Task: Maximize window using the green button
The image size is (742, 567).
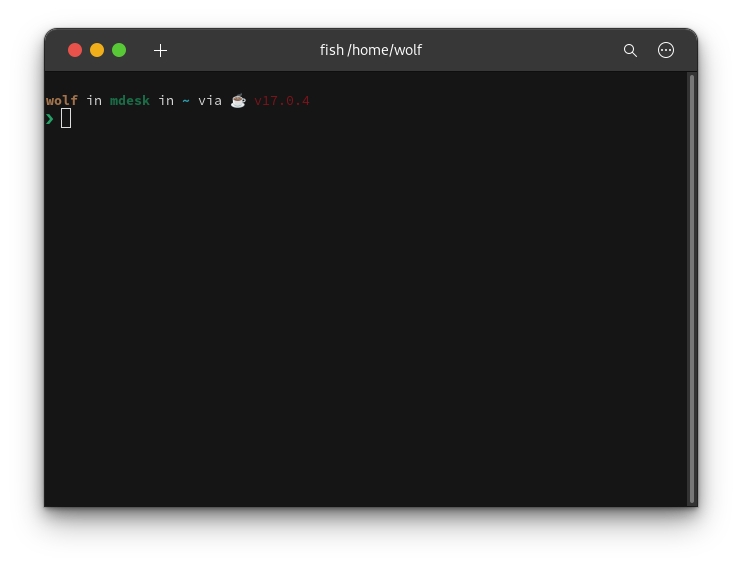Action: (x=119, y=50)
